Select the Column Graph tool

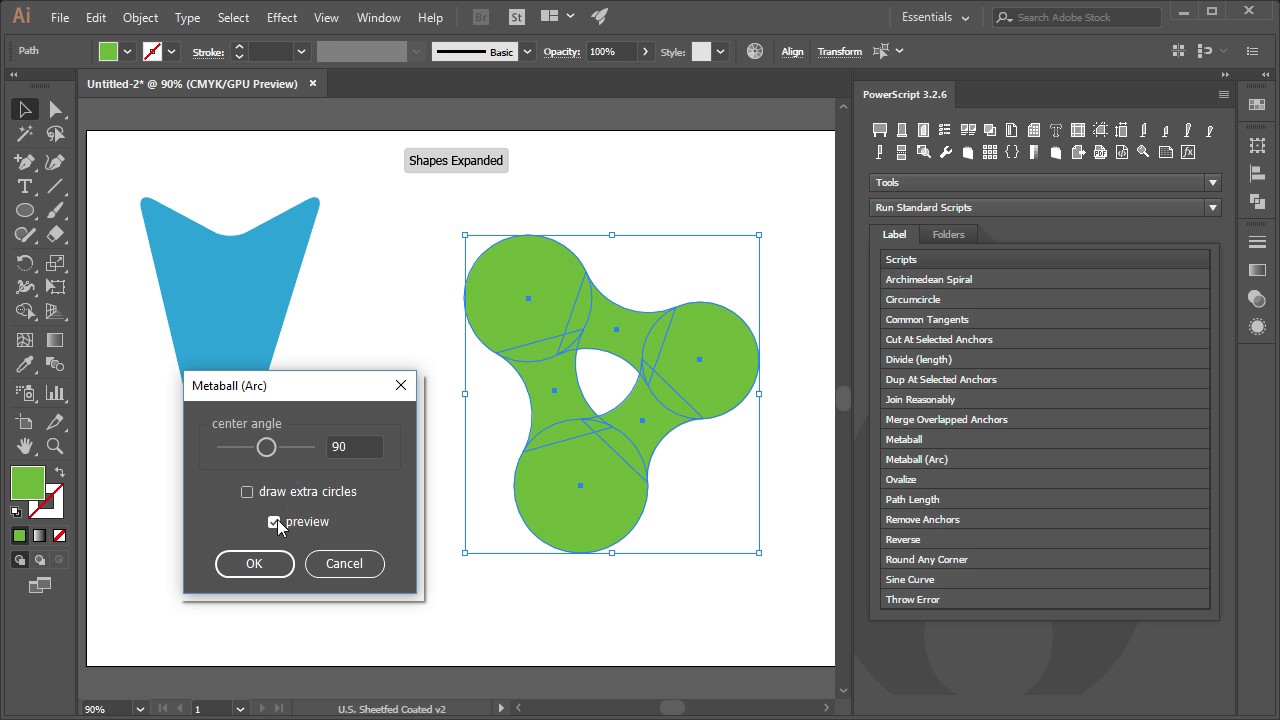point(55,393)
